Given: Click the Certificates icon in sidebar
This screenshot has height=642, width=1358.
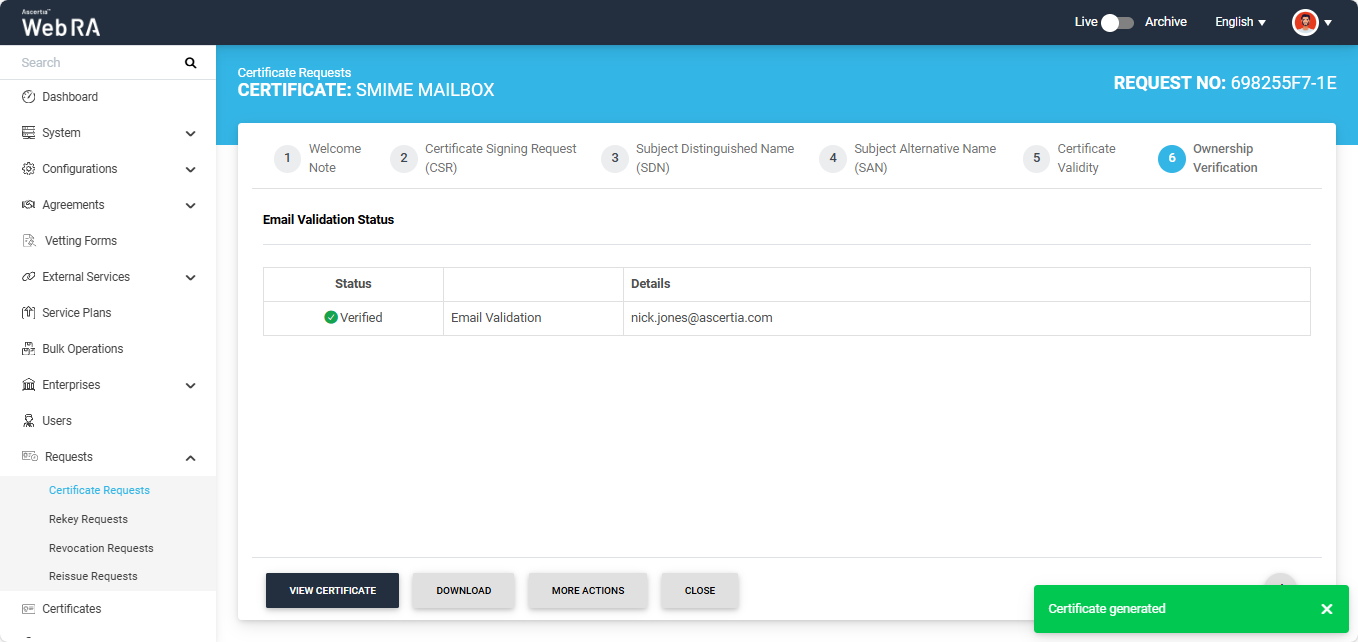Looking at the screenshot, I should (x=29, y=609).
